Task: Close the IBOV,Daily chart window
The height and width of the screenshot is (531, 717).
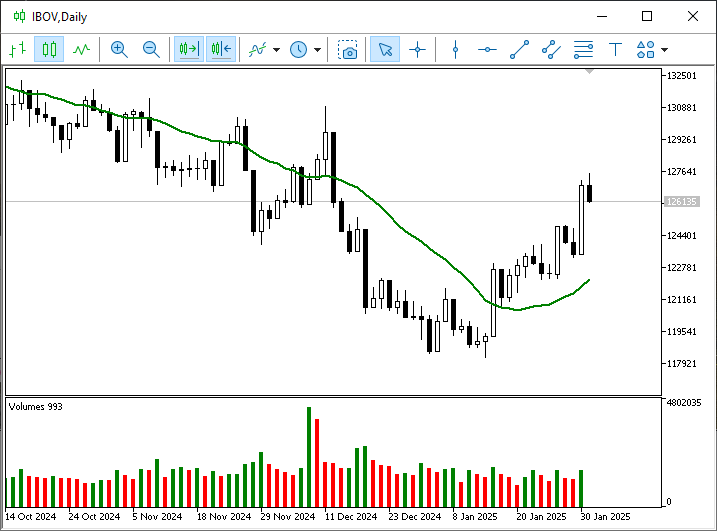Action: (x=693, y=16)
